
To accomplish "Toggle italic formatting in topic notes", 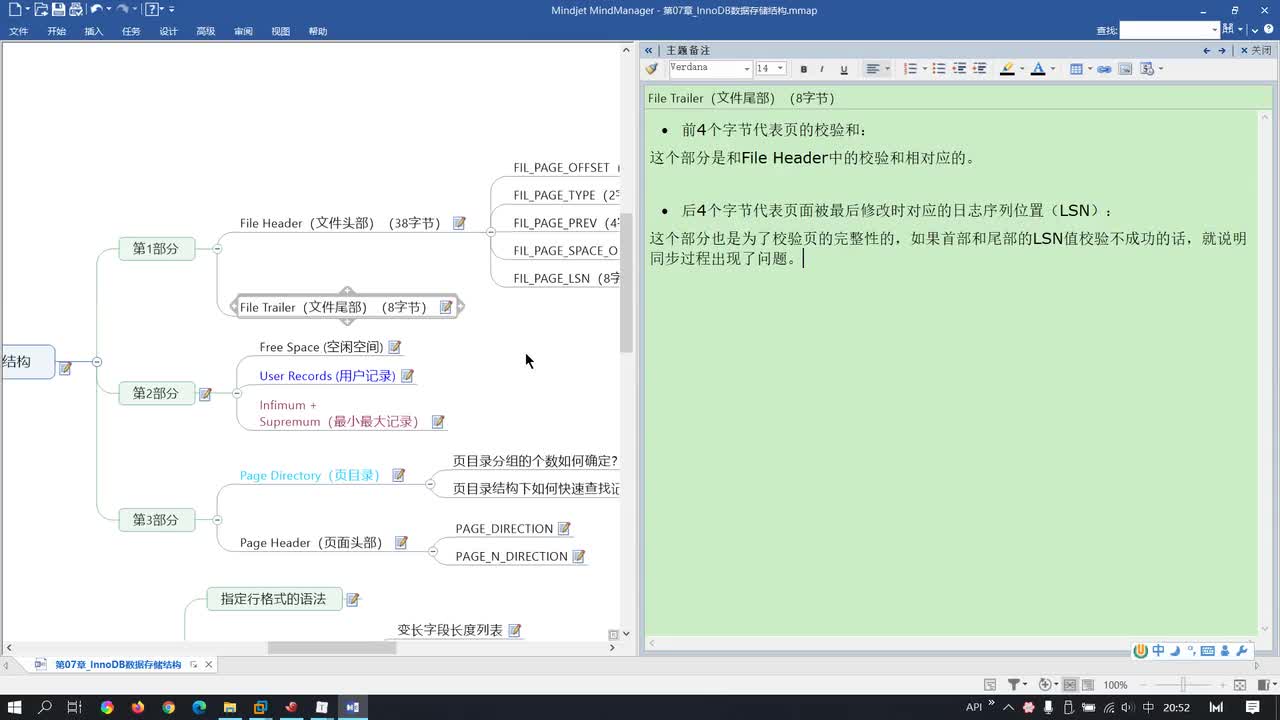I will [822, 69].
